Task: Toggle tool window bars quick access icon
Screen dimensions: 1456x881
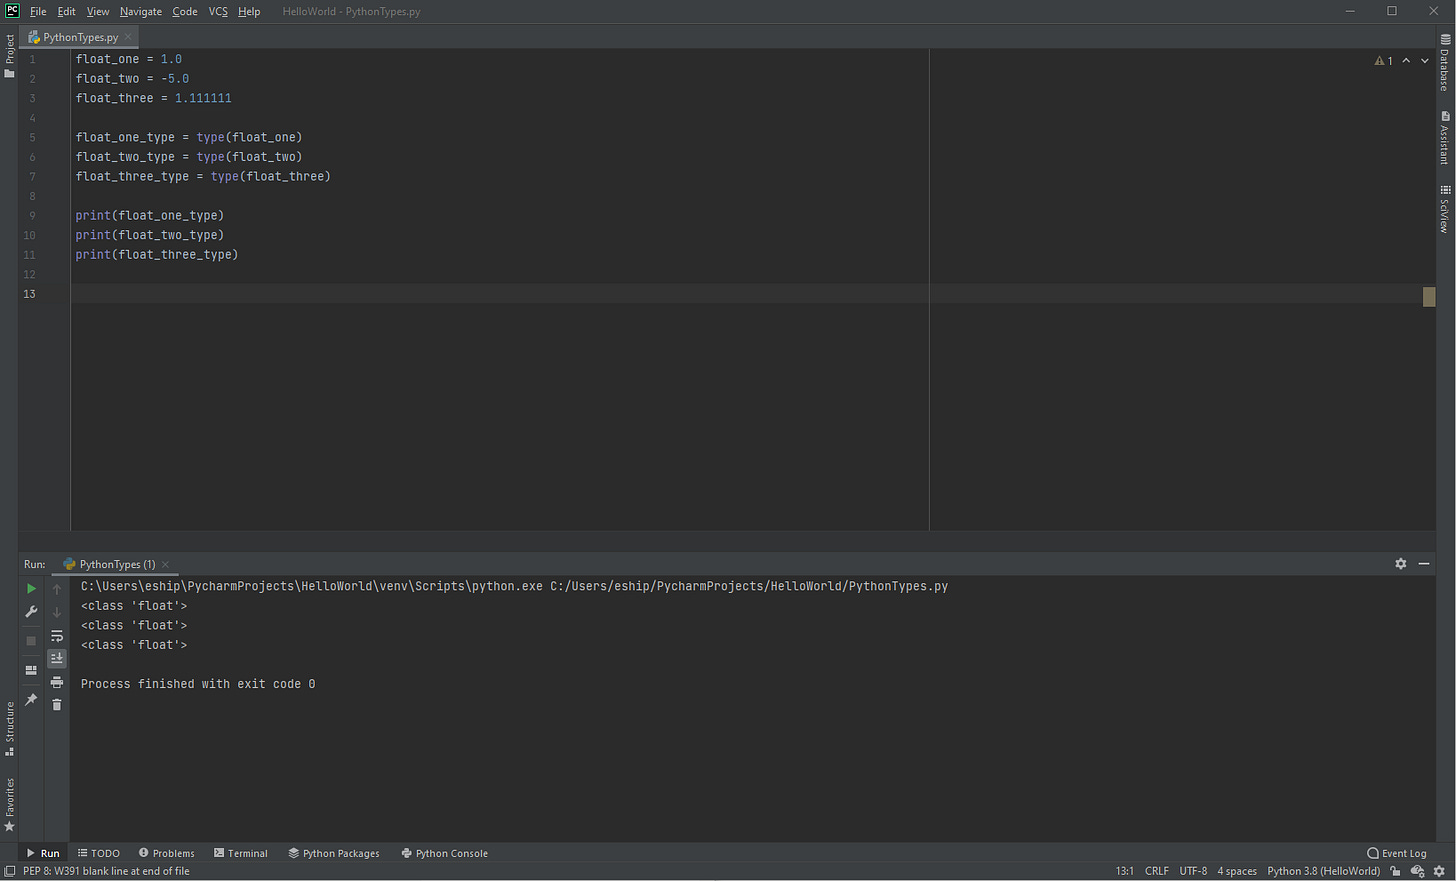Action: pyautogui.click(x=9, y=871)
